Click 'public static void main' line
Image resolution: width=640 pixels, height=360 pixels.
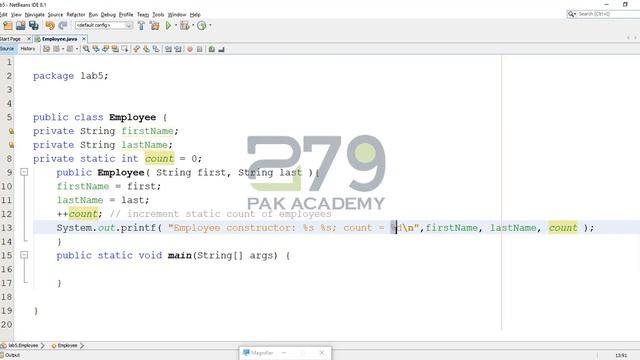point(173,256)
